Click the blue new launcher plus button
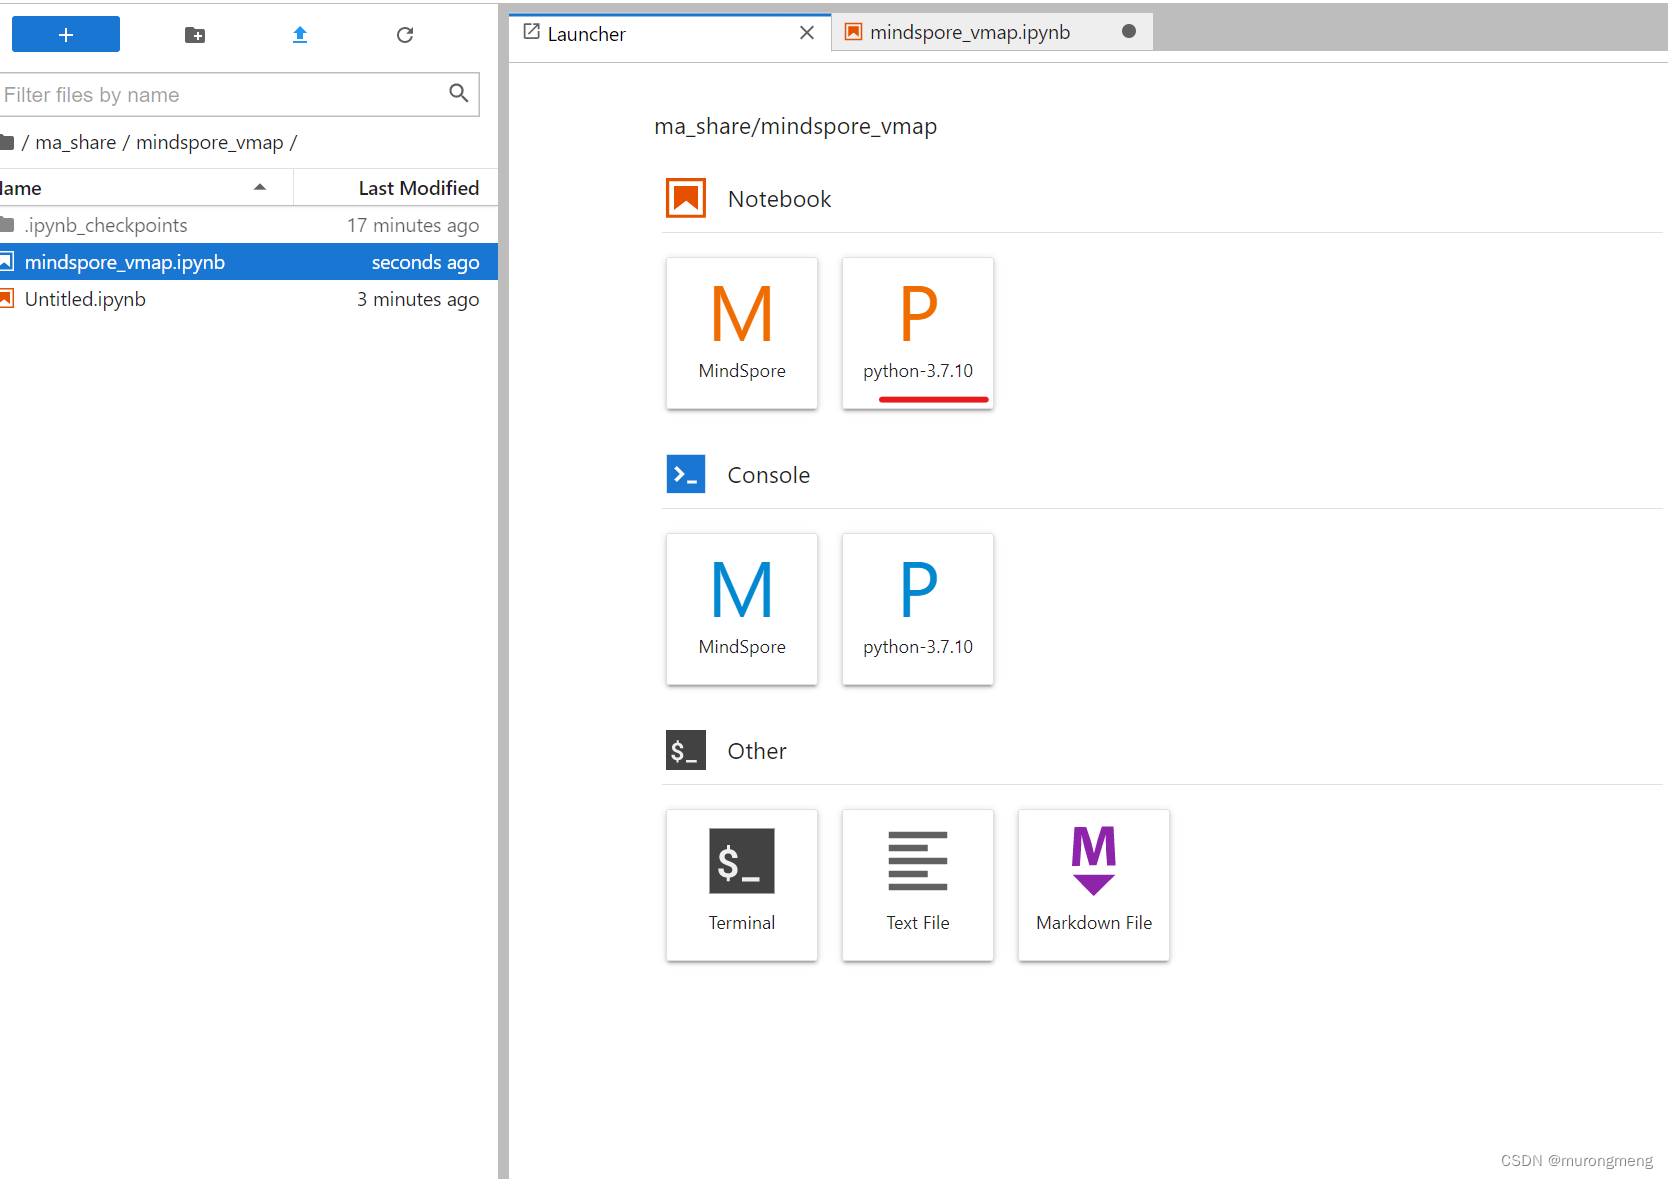The height and width of the screenshot is (1179, 1668). (66, 34)
